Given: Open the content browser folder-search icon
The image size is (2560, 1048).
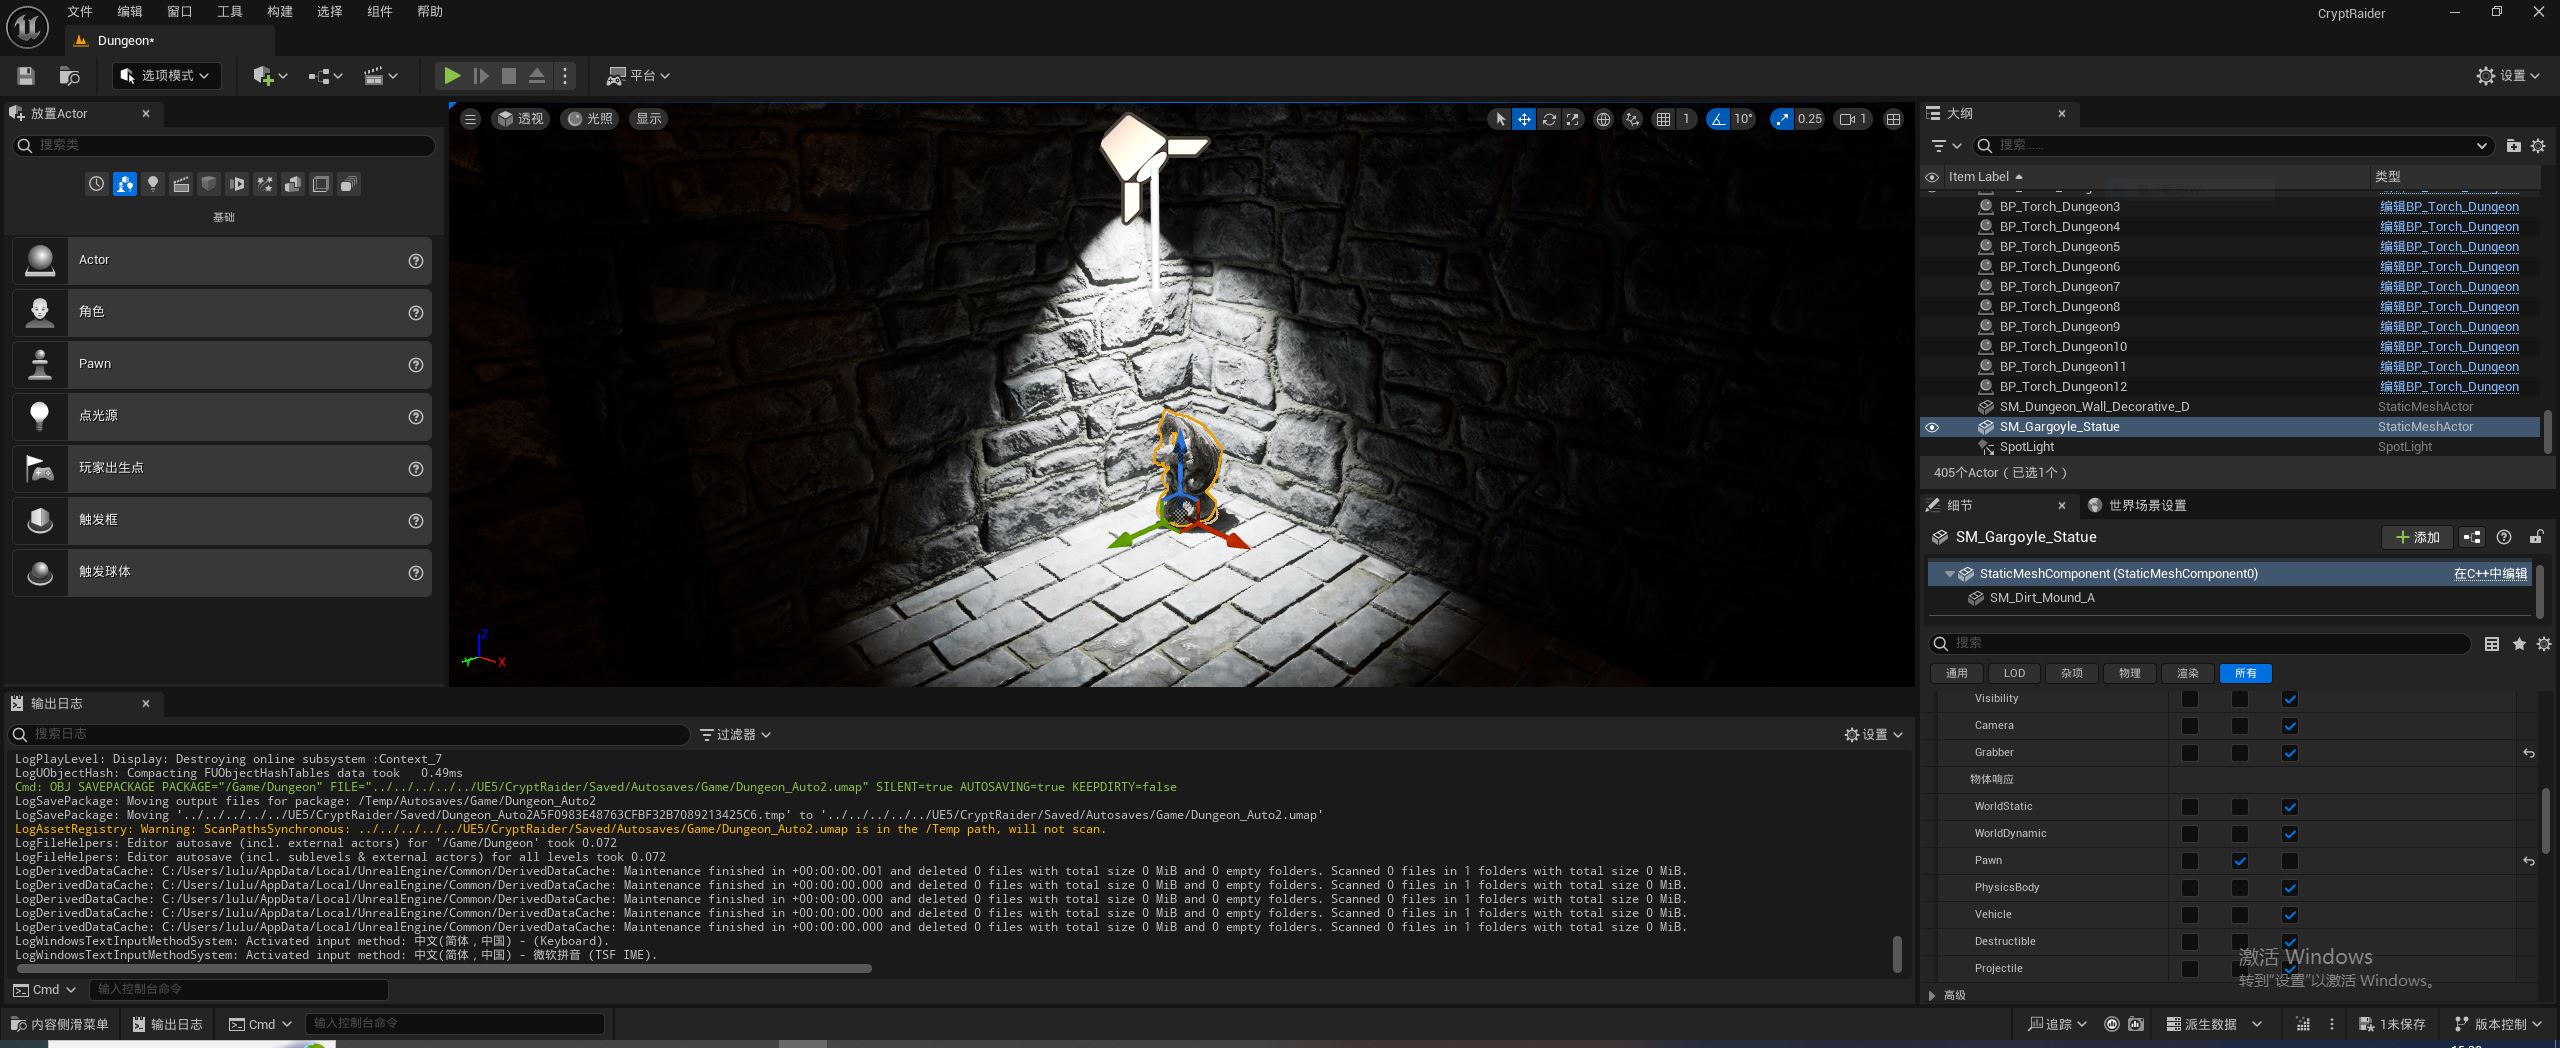Looking at the screenshot, I should (x=69, y=76).
